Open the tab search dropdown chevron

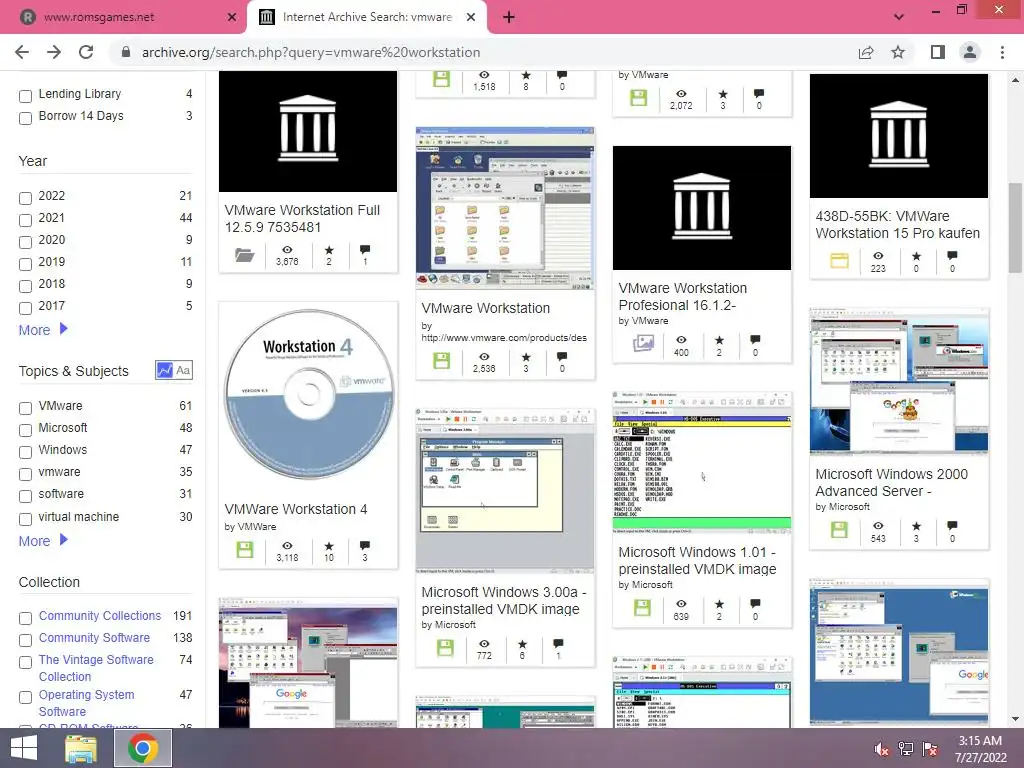[x=899, y=17]
